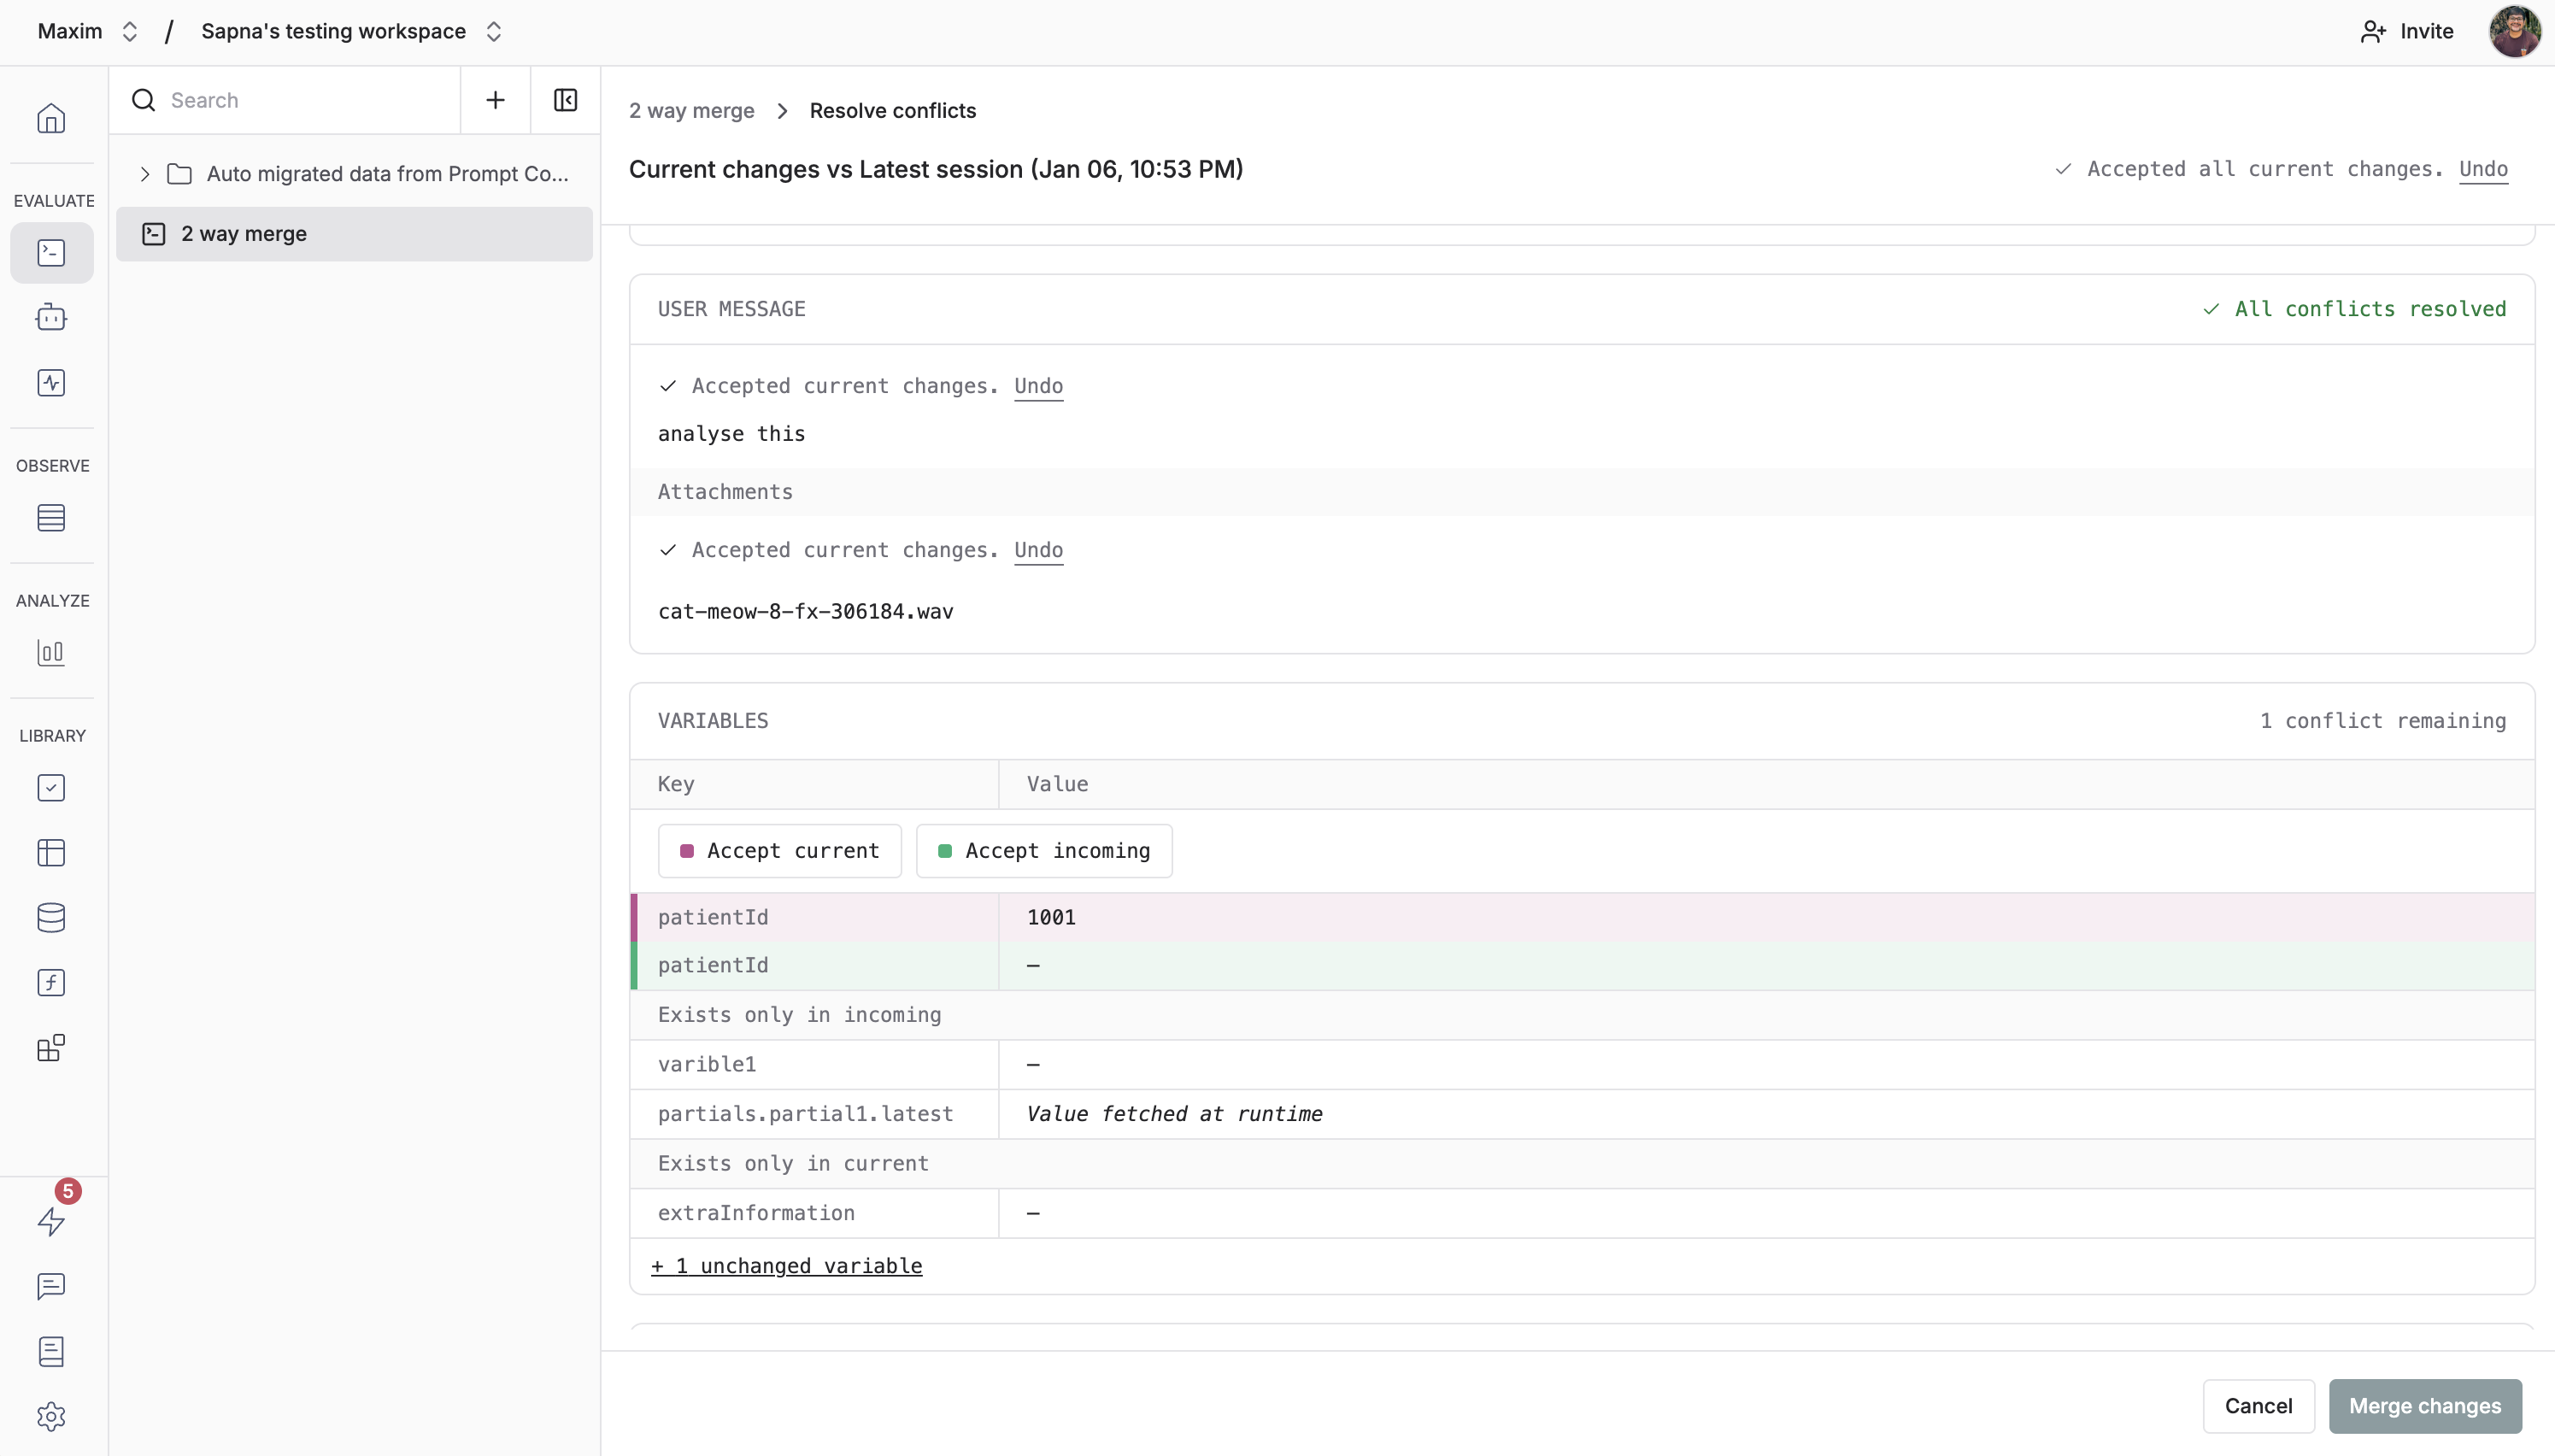Open the Settings gear icon
The width and height of the screenshot is (2555, 1456).
pyautogui.click(x=51, y=1416)
